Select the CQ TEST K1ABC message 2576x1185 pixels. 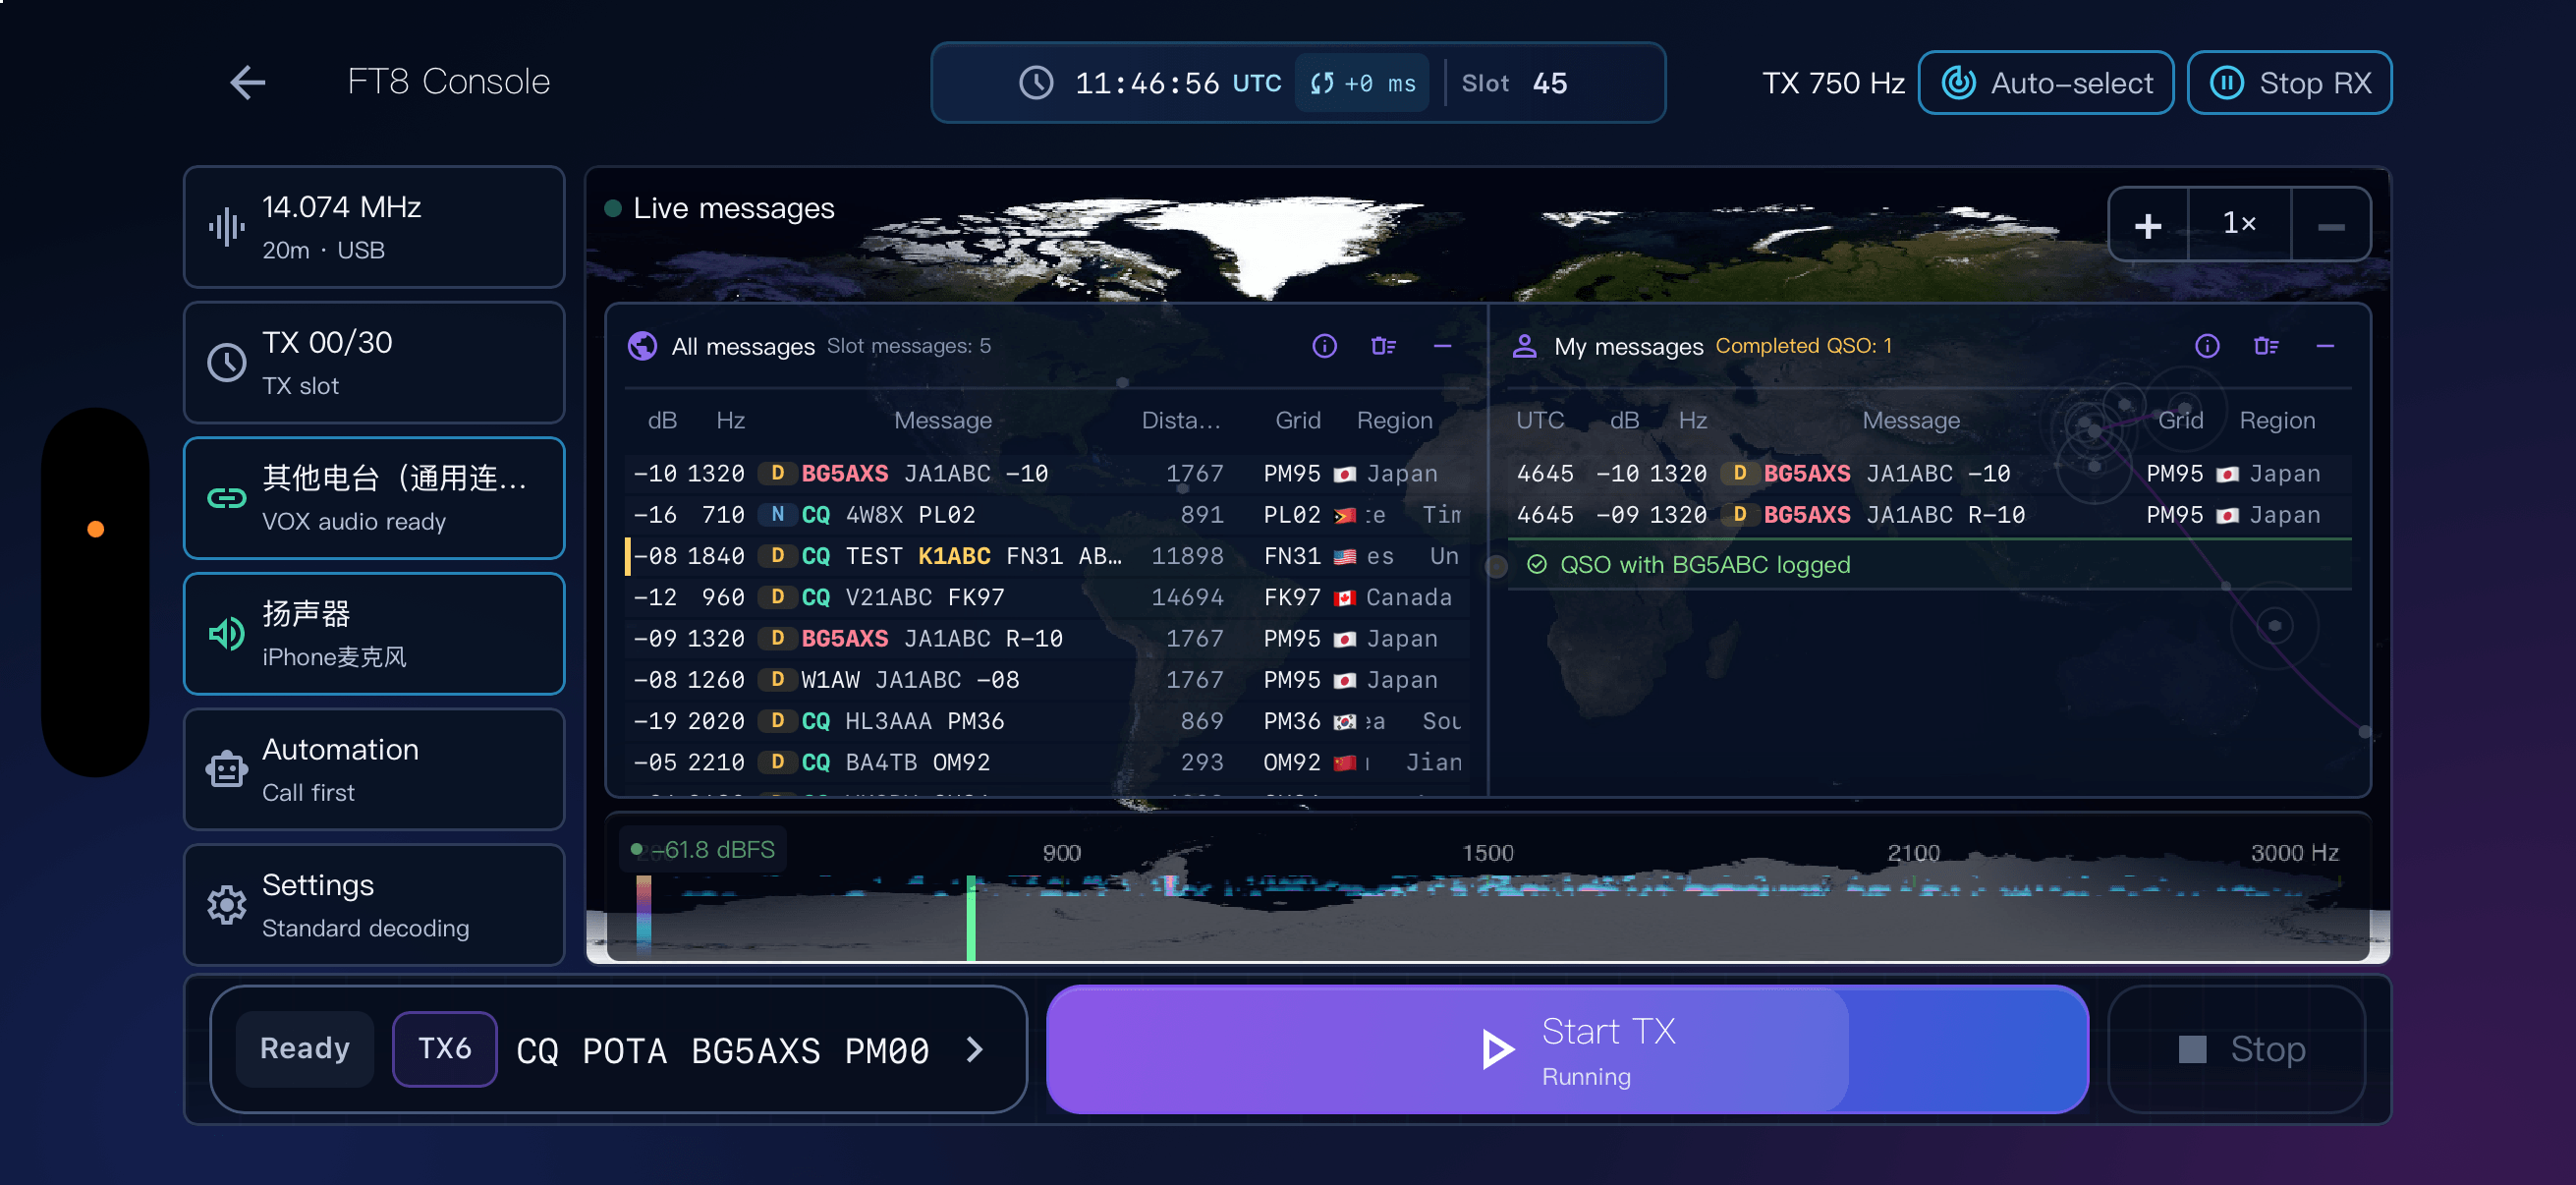pyautogui.click(x=1046, y=556)
